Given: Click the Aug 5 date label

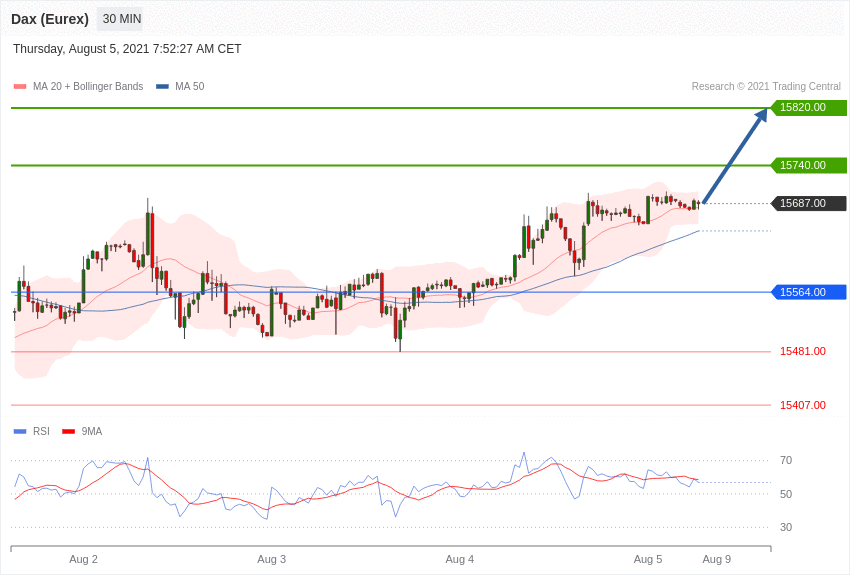Looking at the screenshot, I should click(648, 559).
